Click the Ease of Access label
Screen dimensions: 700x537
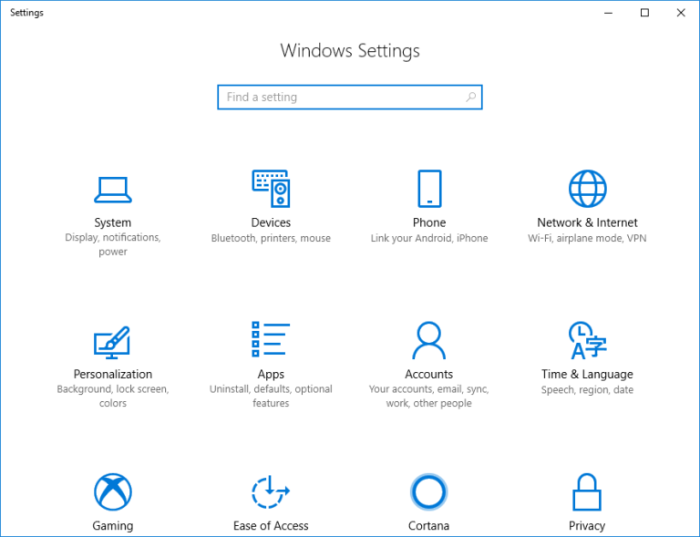(x=271, y=526)
